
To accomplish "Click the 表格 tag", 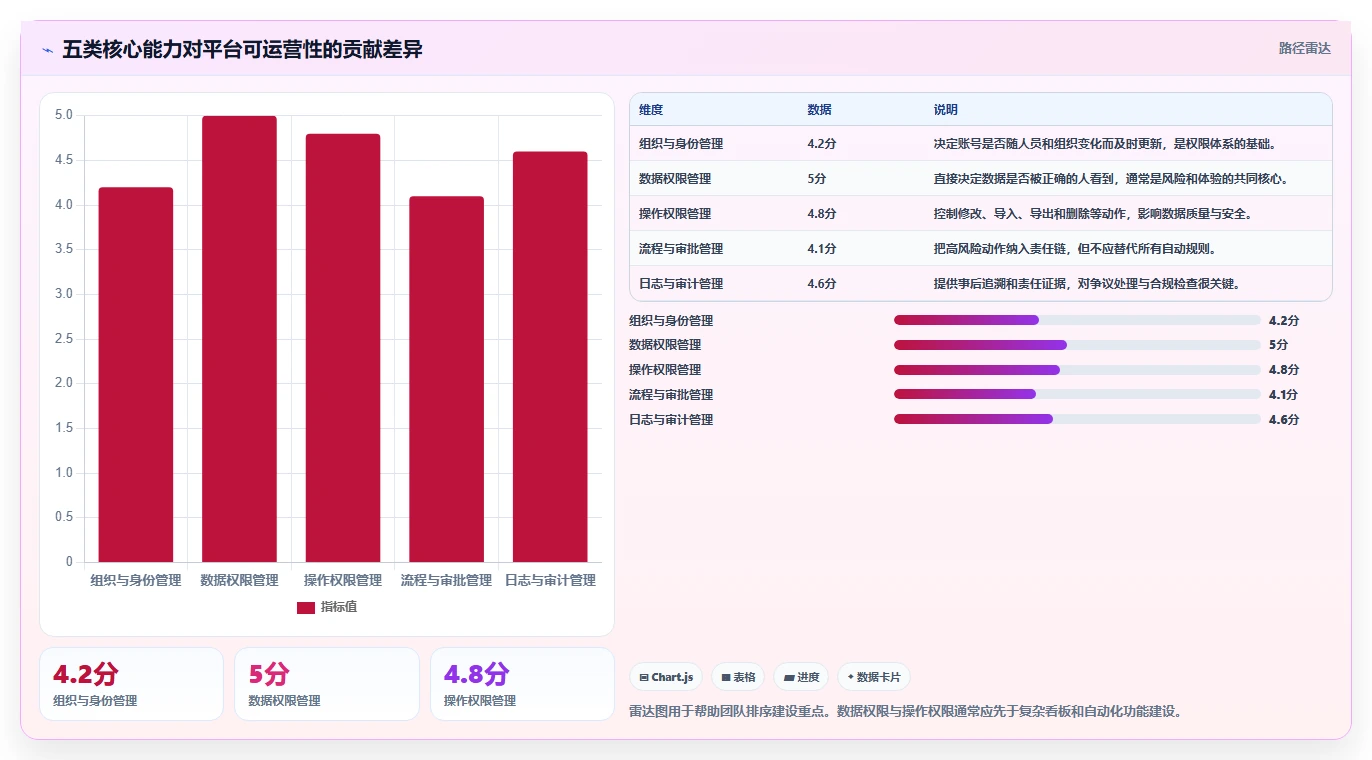I will pyautogui.click(x=738, y=677).
